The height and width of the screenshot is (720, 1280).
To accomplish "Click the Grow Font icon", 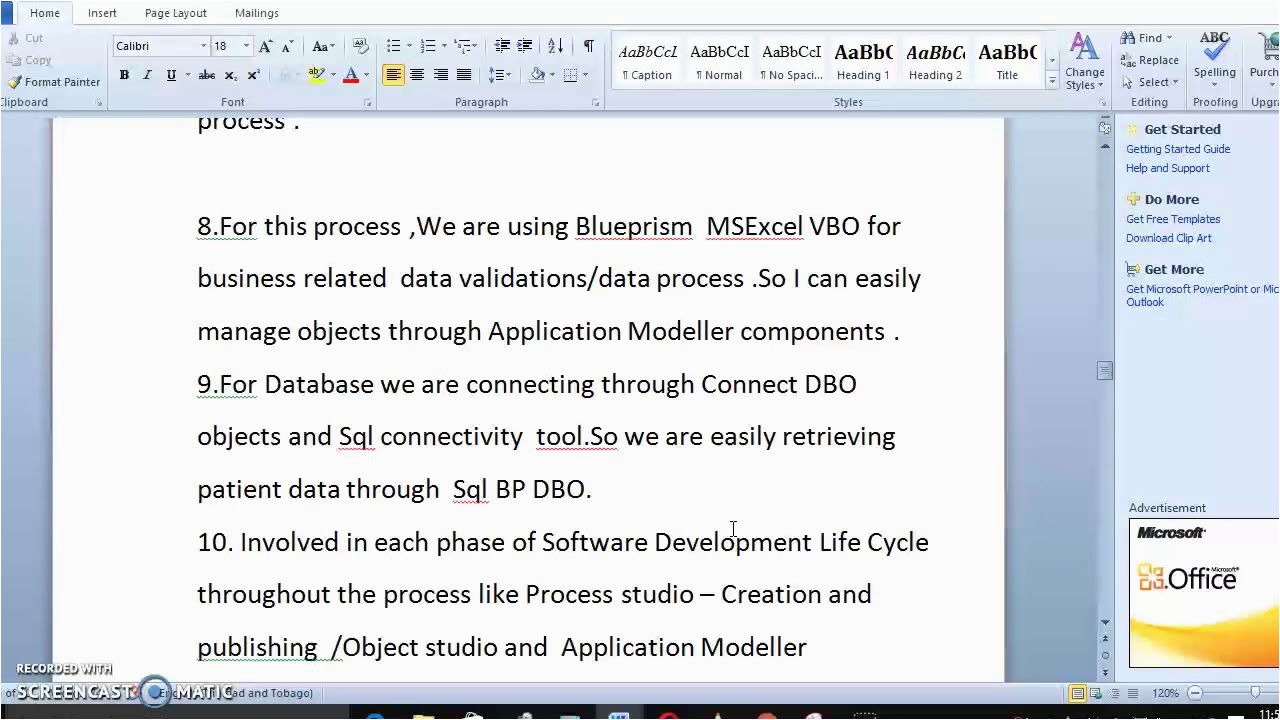I will 265,46.
